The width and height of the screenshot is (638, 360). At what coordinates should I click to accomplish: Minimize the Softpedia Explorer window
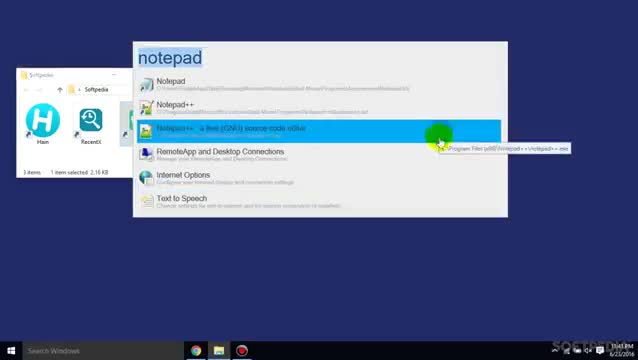[x=114, y=75]
